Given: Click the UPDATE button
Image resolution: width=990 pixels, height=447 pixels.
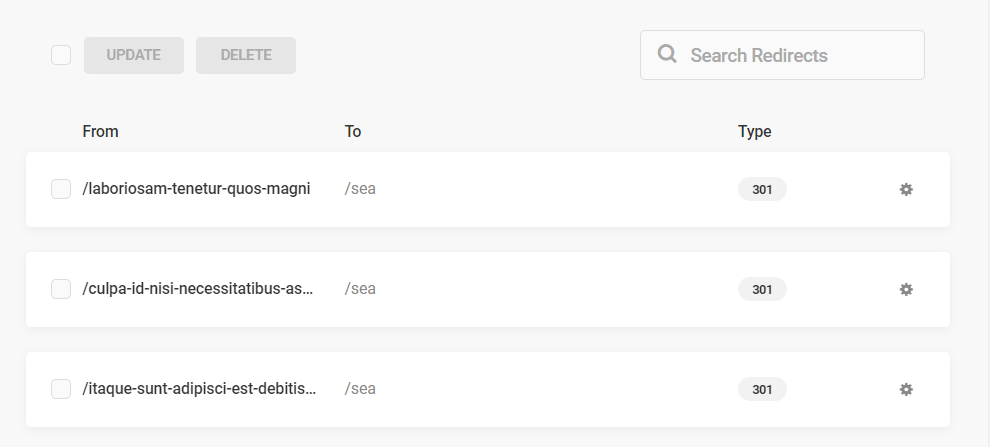Looking at the screenshot, I should click(x=134, y=55).
